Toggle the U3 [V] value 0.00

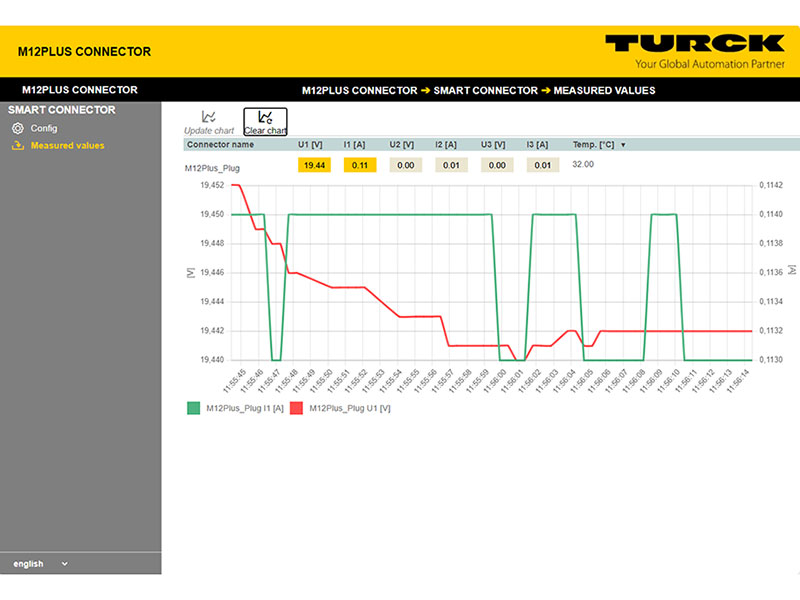[497, 165]
